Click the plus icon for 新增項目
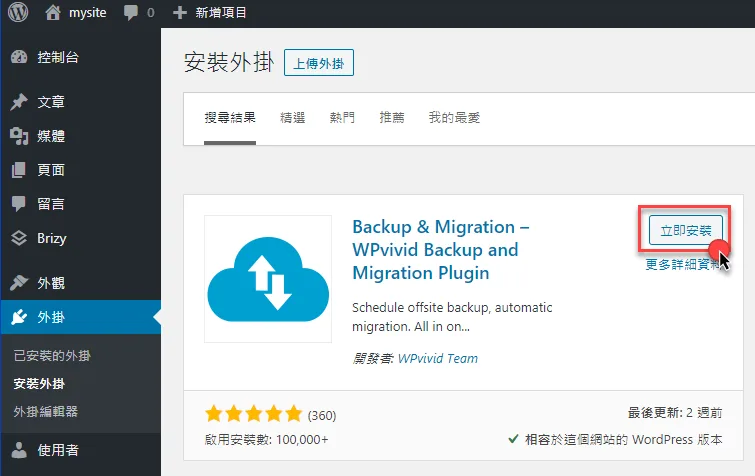The height and width of the screenshot is (476, 755). tap(180, 13)
